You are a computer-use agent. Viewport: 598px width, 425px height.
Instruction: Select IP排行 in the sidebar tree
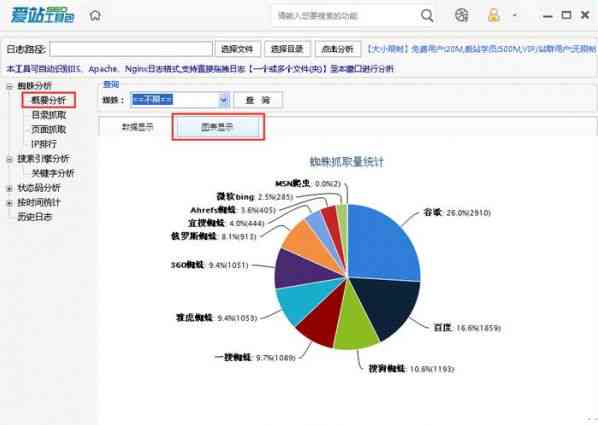(x=44, y=144)
